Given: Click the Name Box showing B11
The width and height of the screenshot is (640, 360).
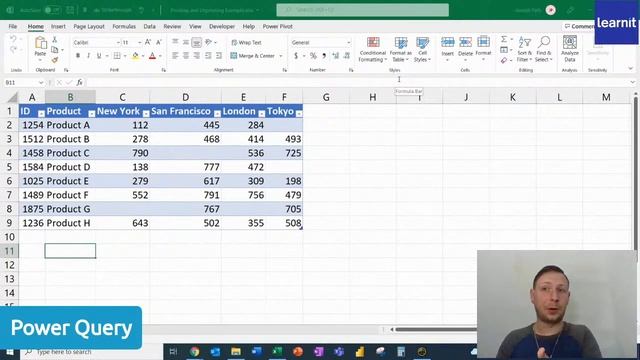Looking at the screenshot, I should point(23,82).
